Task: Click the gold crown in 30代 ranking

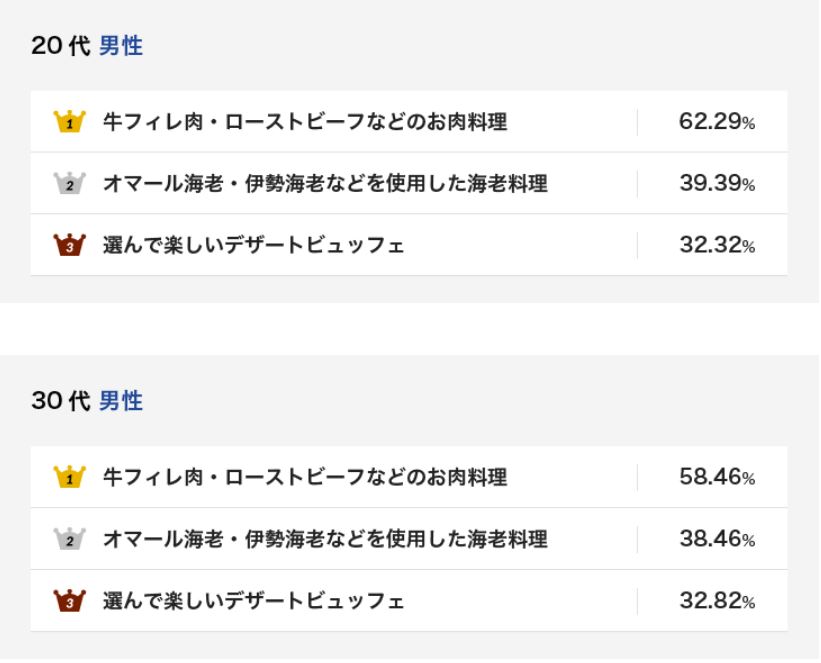Action: (69, 478)
